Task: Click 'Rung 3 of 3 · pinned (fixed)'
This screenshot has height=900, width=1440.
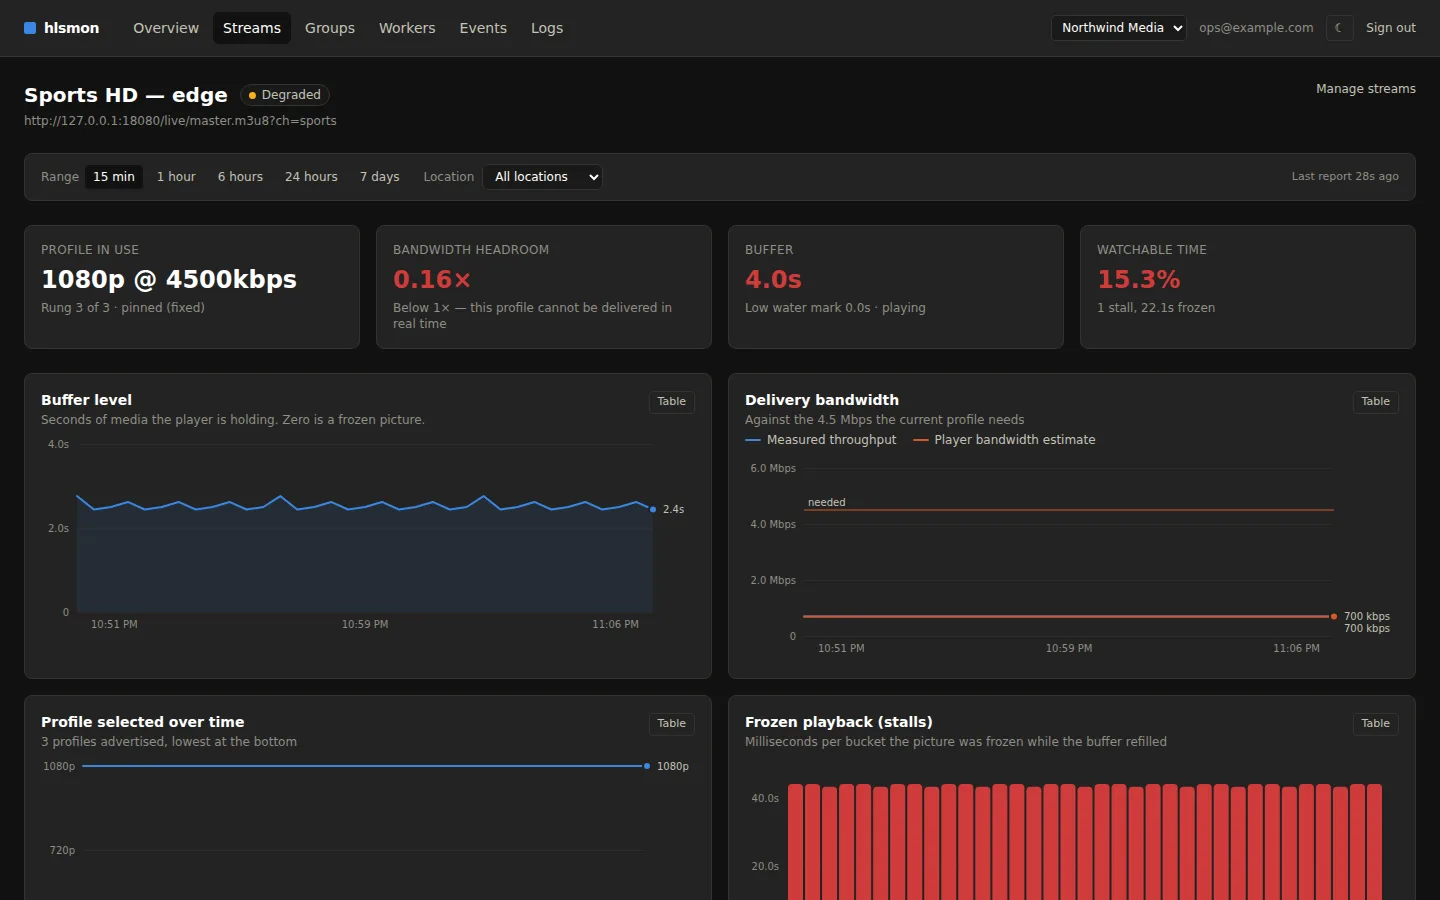Action: click(123, 308)
